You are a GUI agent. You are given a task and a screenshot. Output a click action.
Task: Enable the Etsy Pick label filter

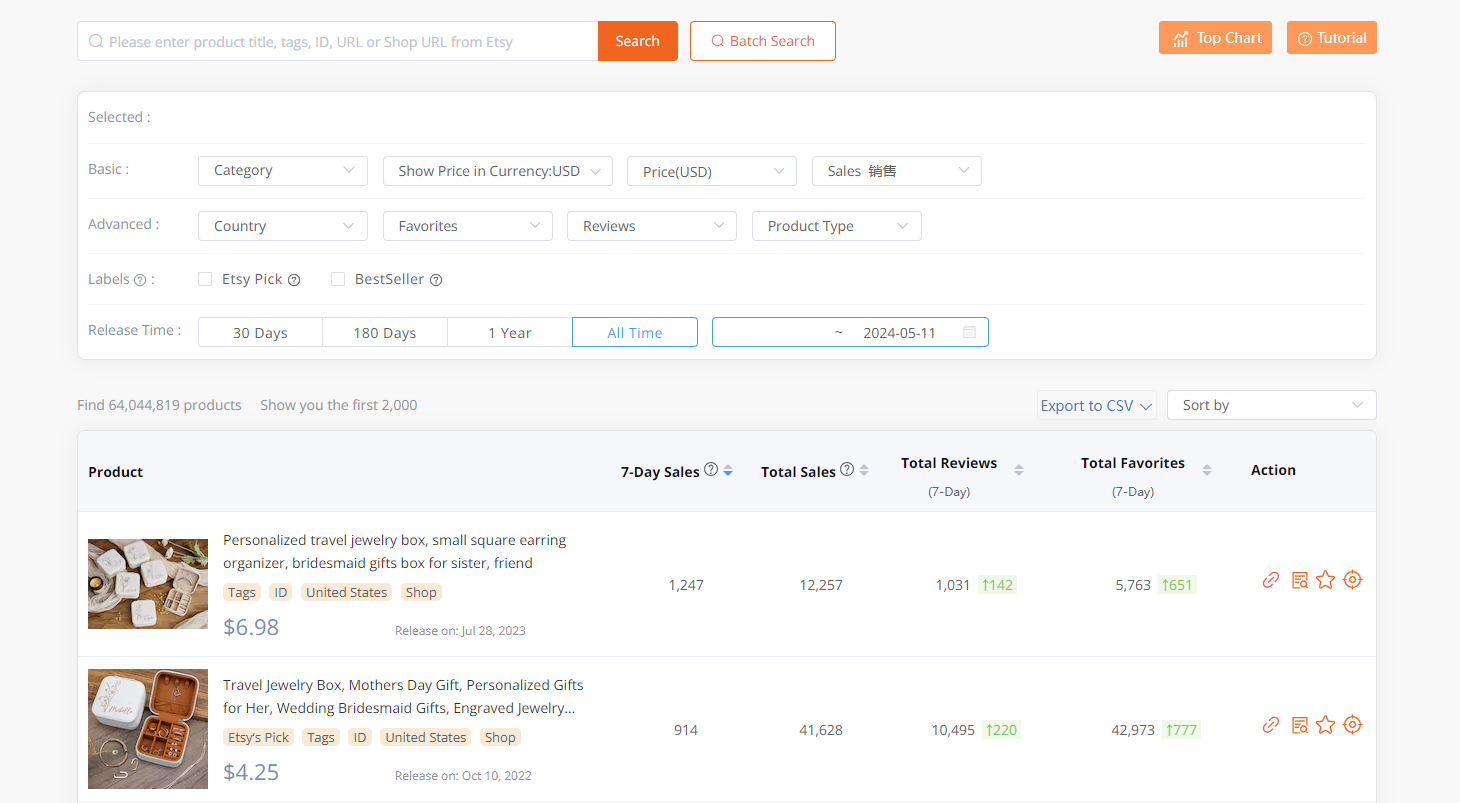pyautogui.click(x=204, y=278)
